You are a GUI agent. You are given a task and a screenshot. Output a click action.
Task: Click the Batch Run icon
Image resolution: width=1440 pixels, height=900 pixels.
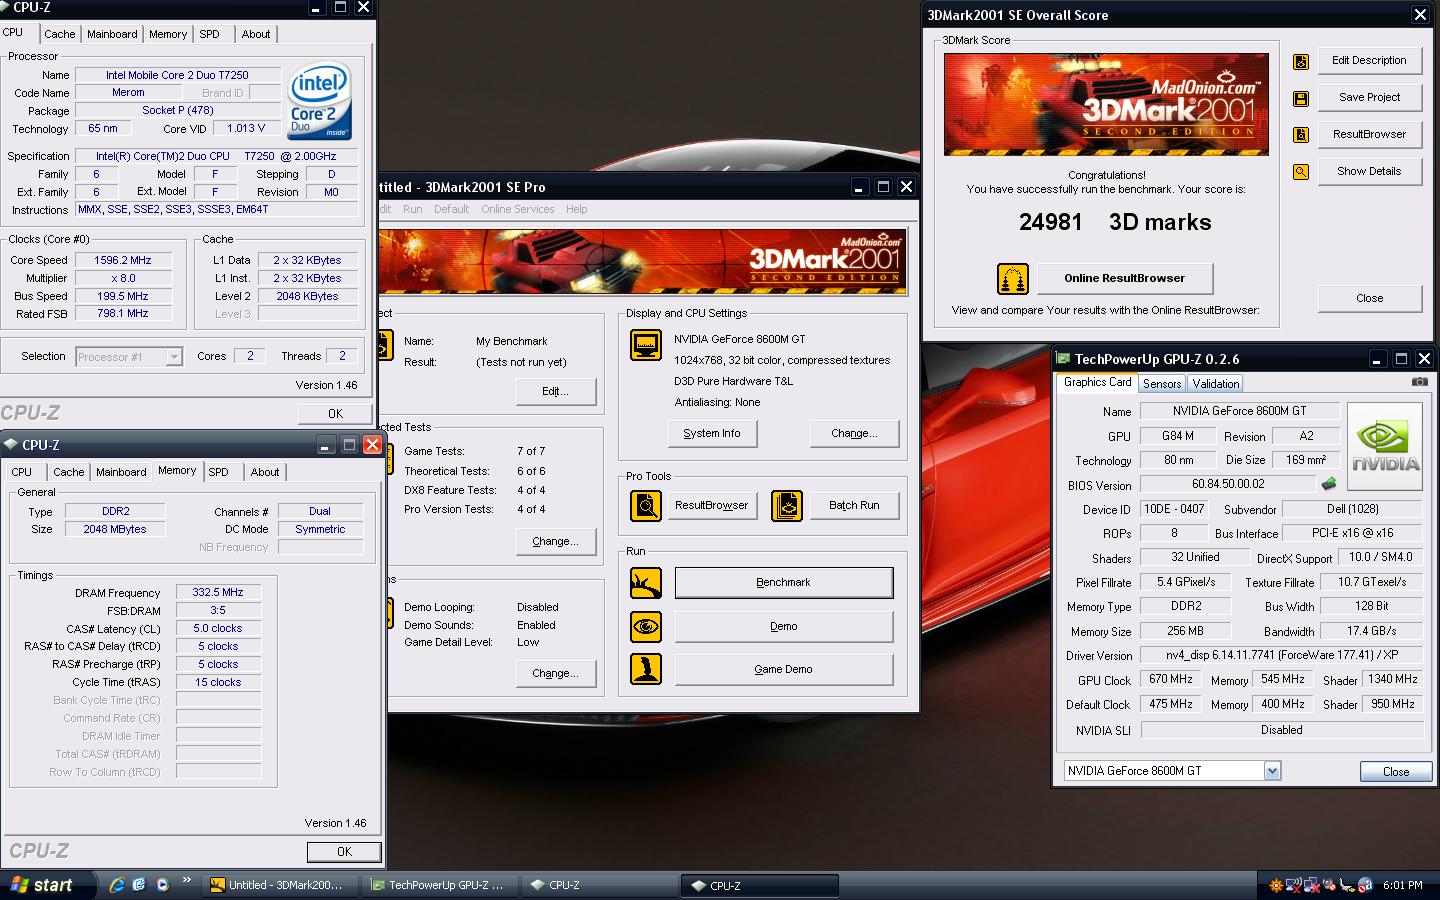(x=786, y=506)
